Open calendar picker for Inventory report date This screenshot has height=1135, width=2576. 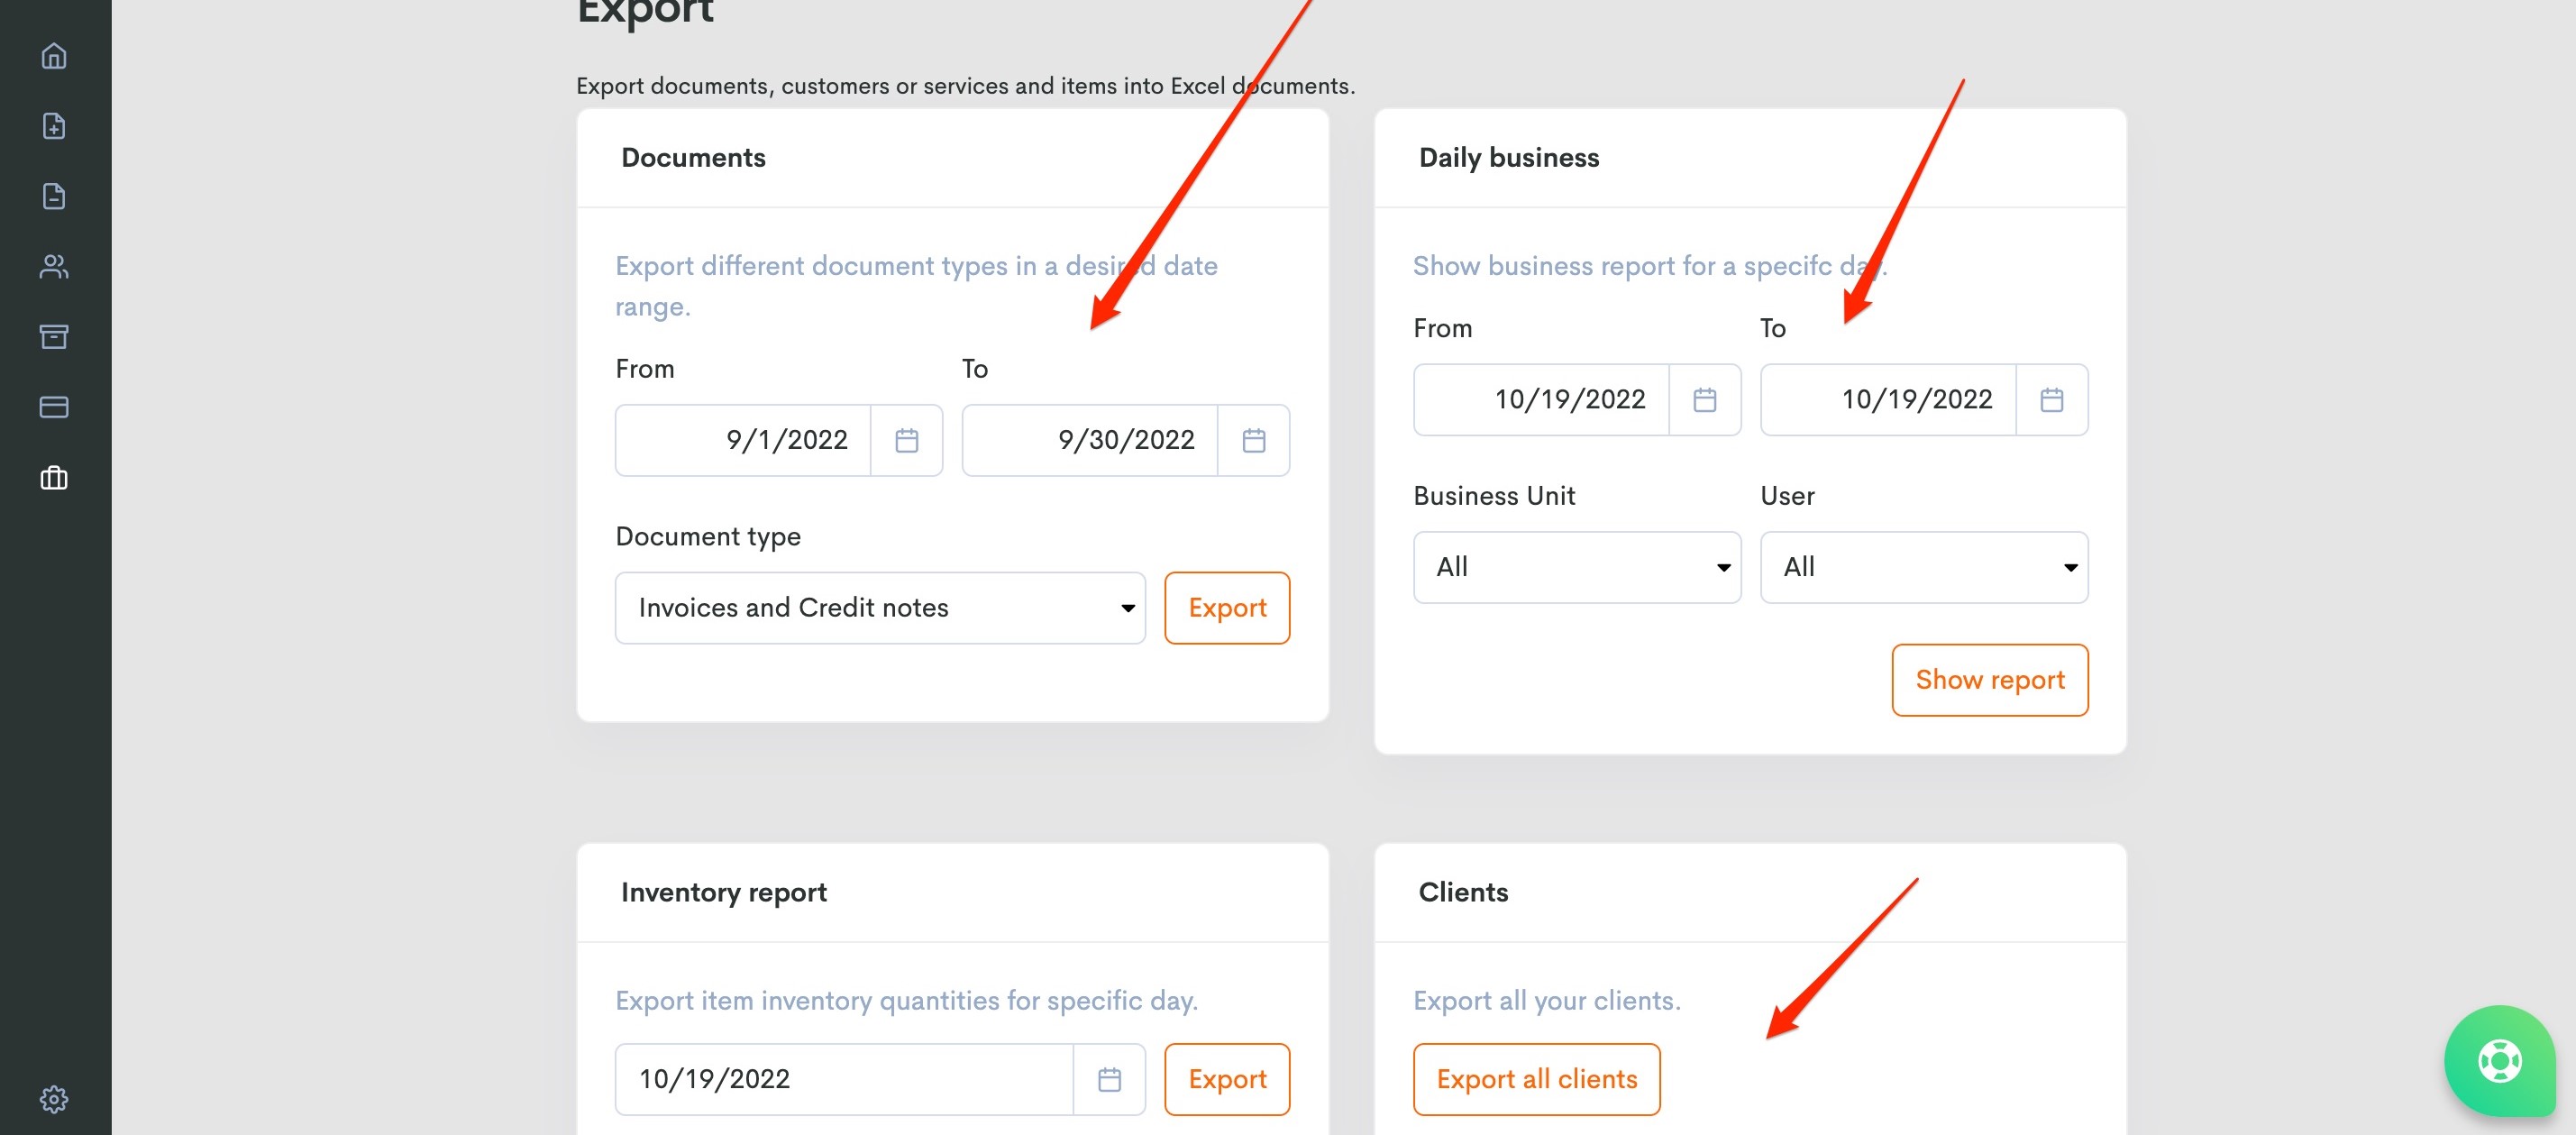(1109, 1079)
